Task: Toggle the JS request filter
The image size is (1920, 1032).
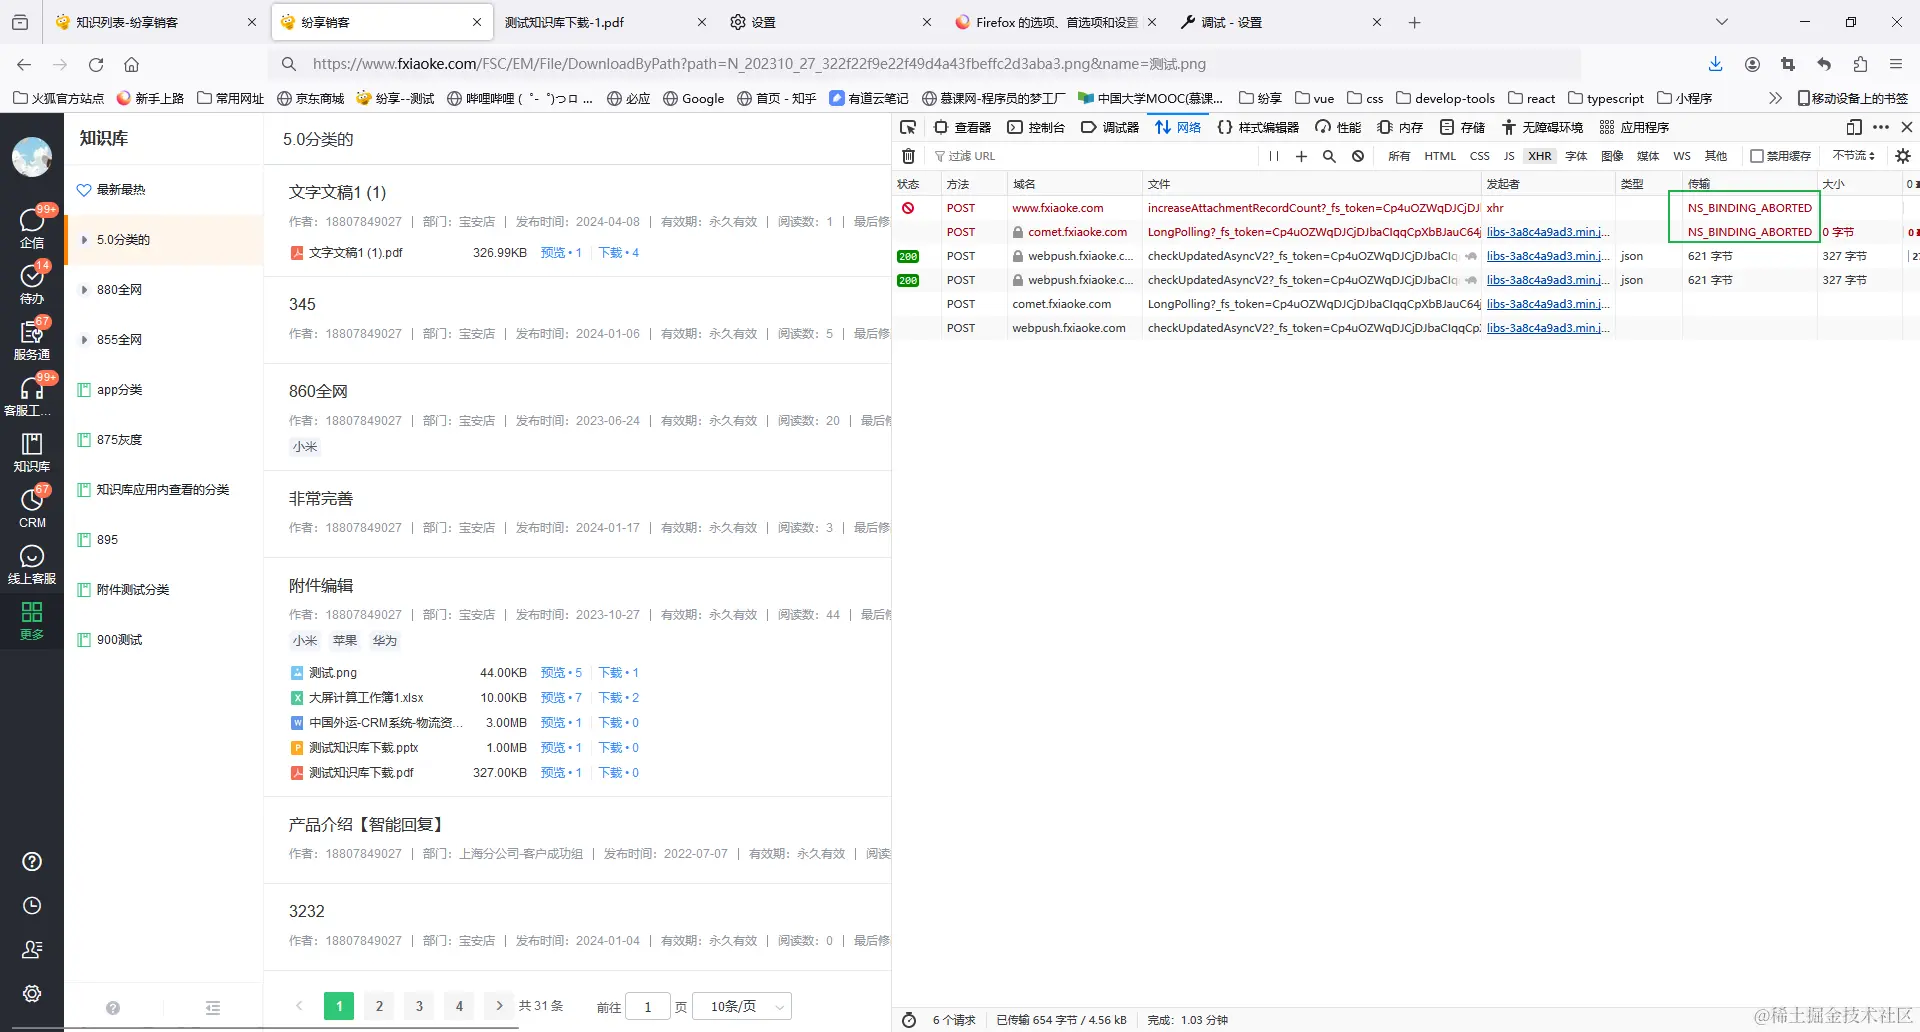Action: click(1509, 156)
